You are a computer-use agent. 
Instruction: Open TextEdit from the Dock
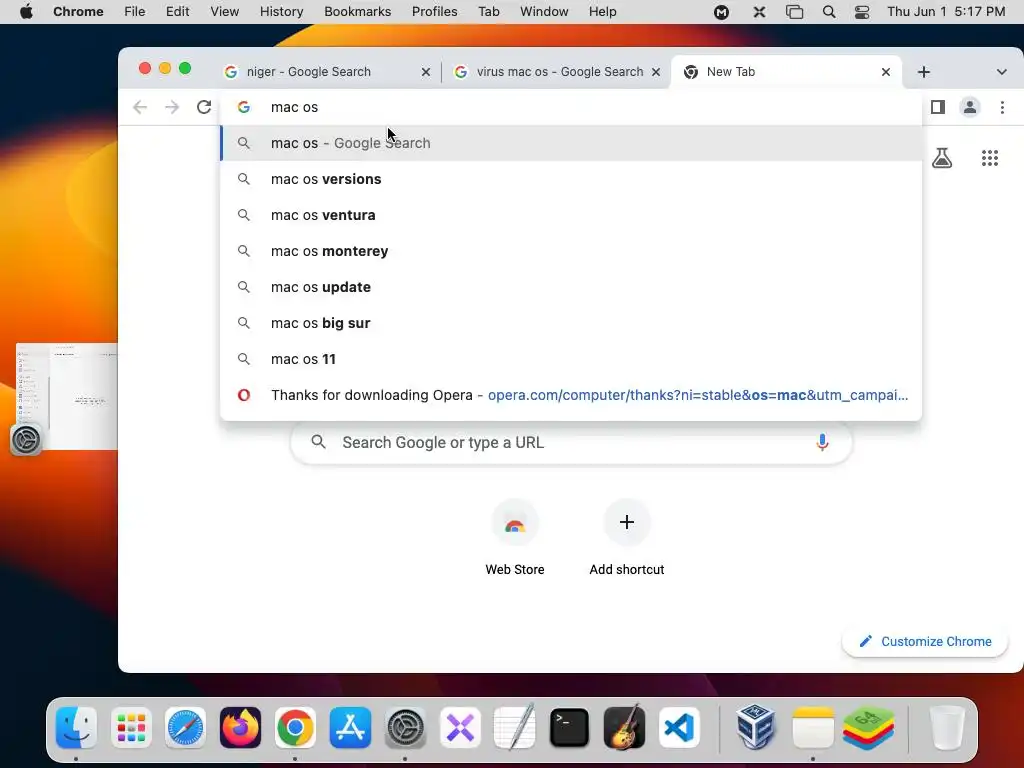tap(515, 726)
